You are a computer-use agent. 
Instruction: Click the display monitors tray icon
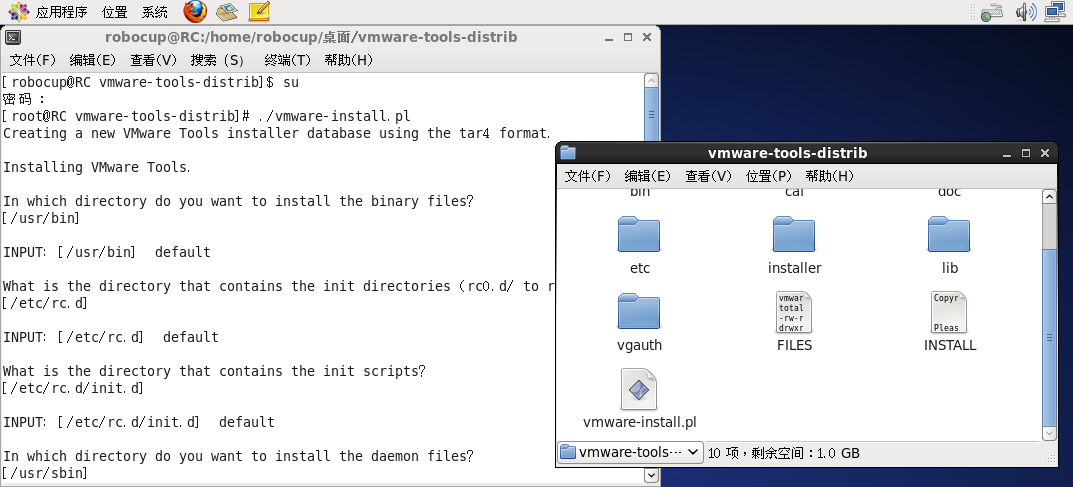pos(1056,12)
